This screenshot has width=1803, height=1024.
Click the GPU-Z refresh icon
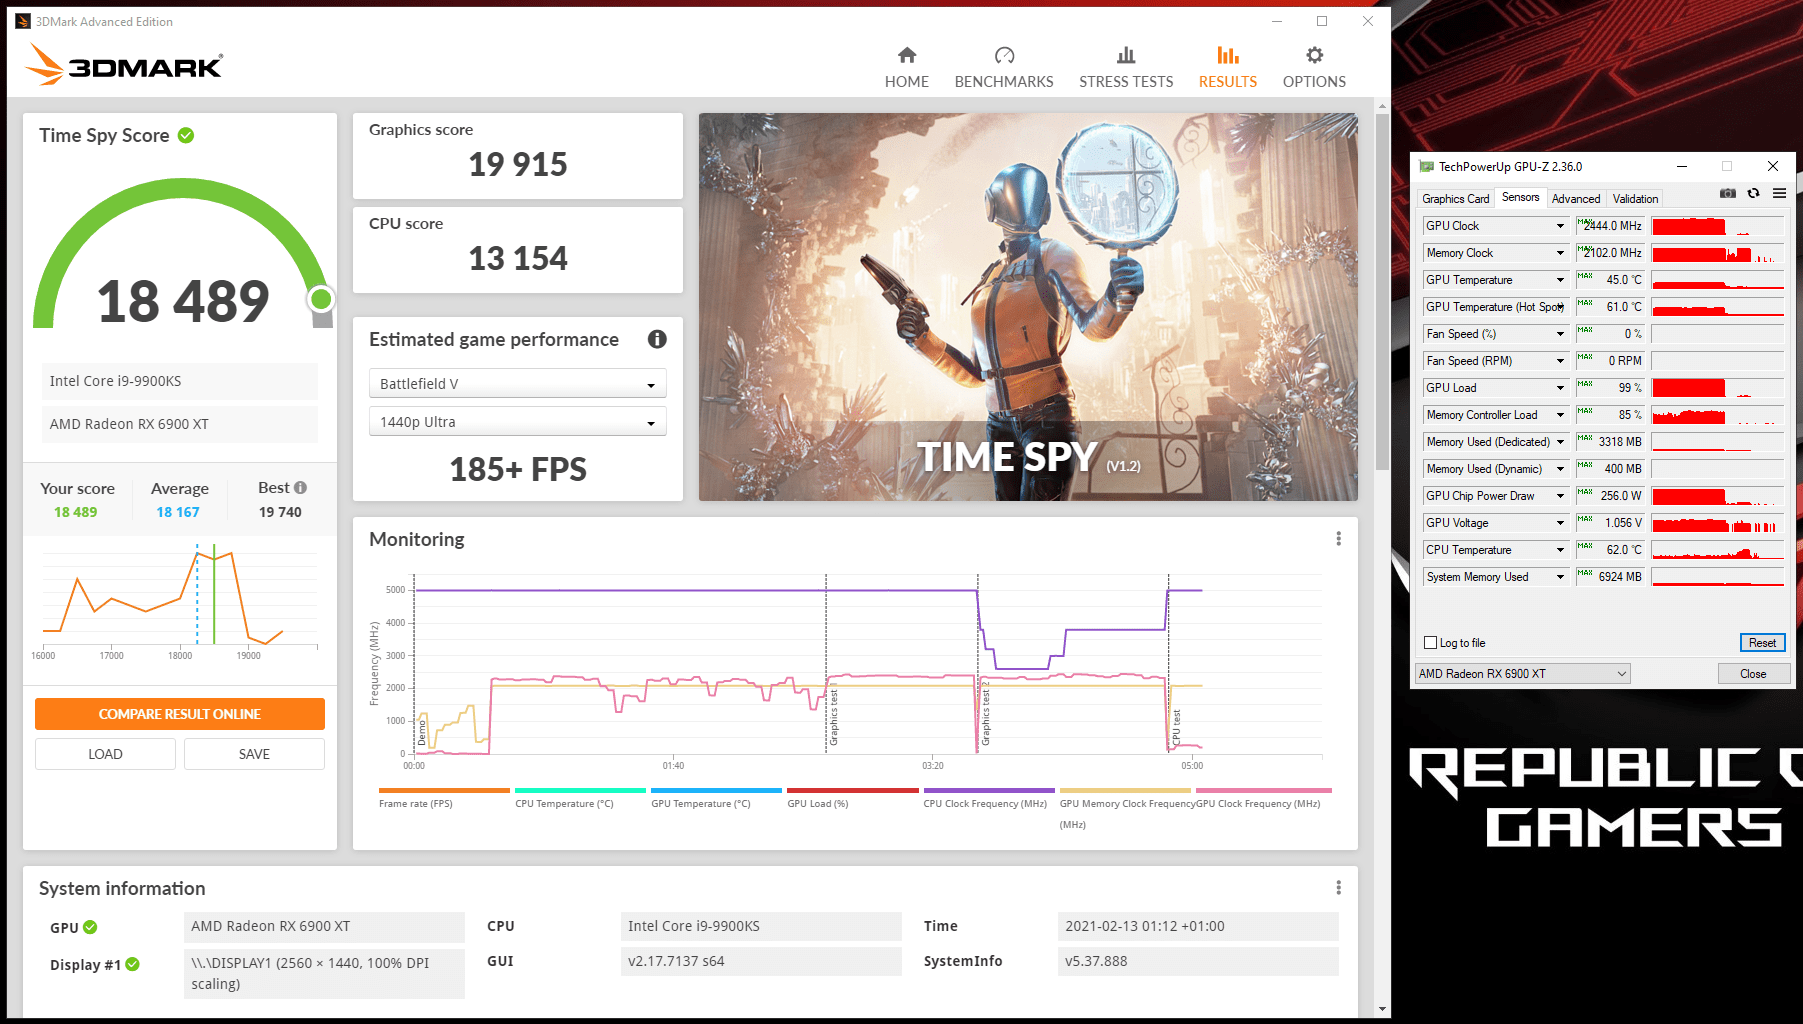1753,193
